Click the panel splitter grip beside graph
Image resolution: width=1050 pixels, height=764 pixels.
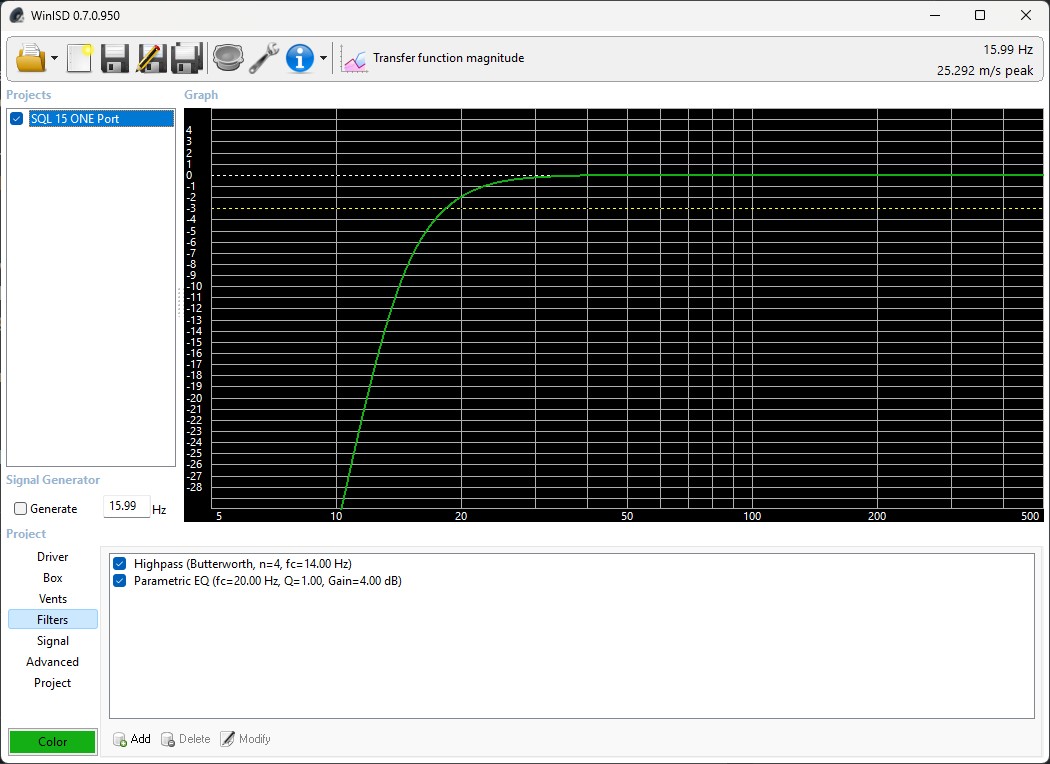[x=179, y=303]
